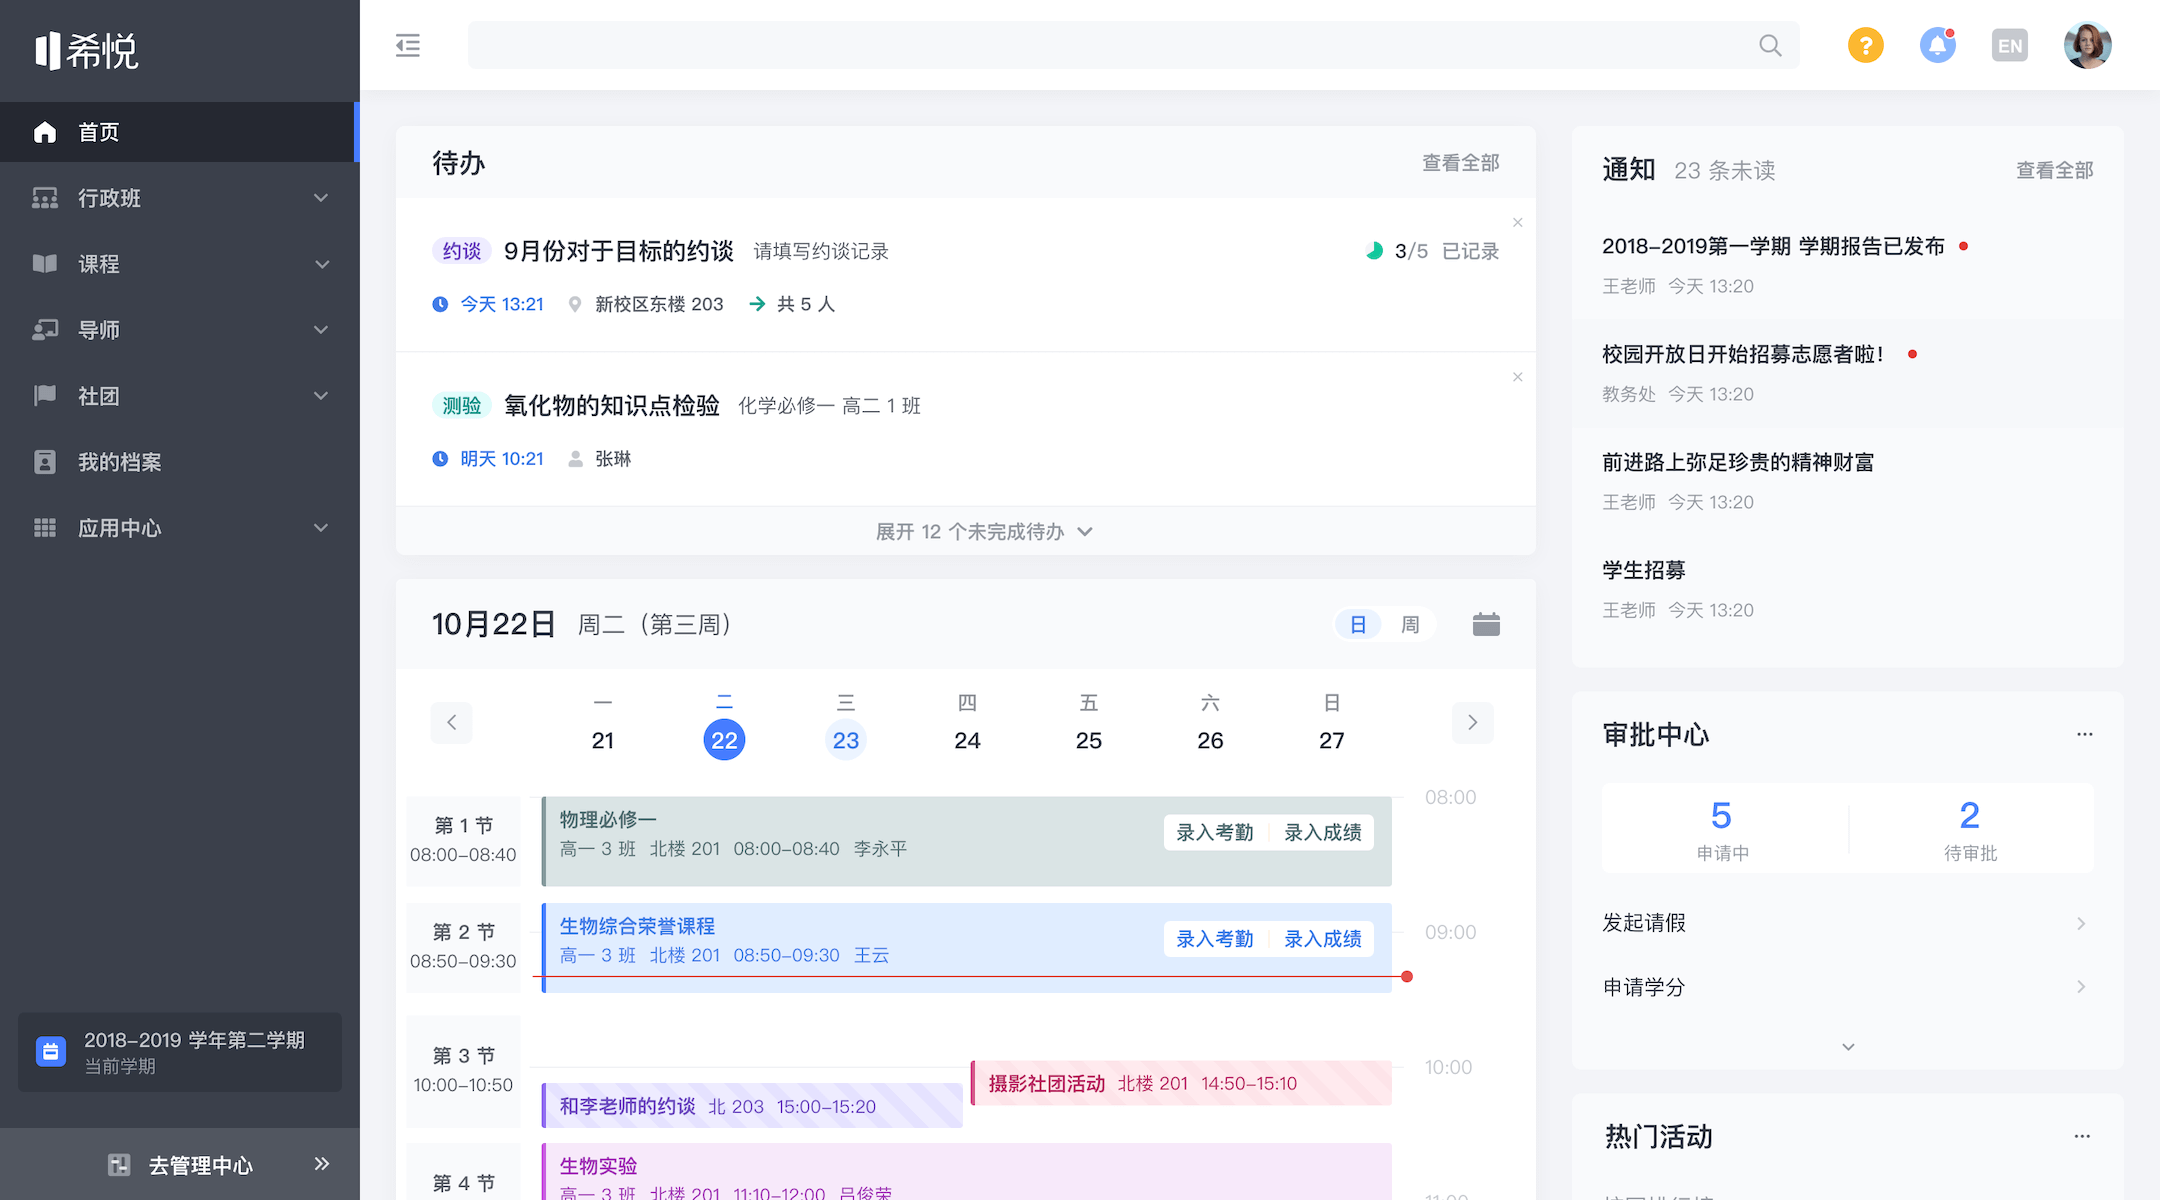
Task: Open the 审批中心 more options ellipsis
Action: [x=2084, y=734]
